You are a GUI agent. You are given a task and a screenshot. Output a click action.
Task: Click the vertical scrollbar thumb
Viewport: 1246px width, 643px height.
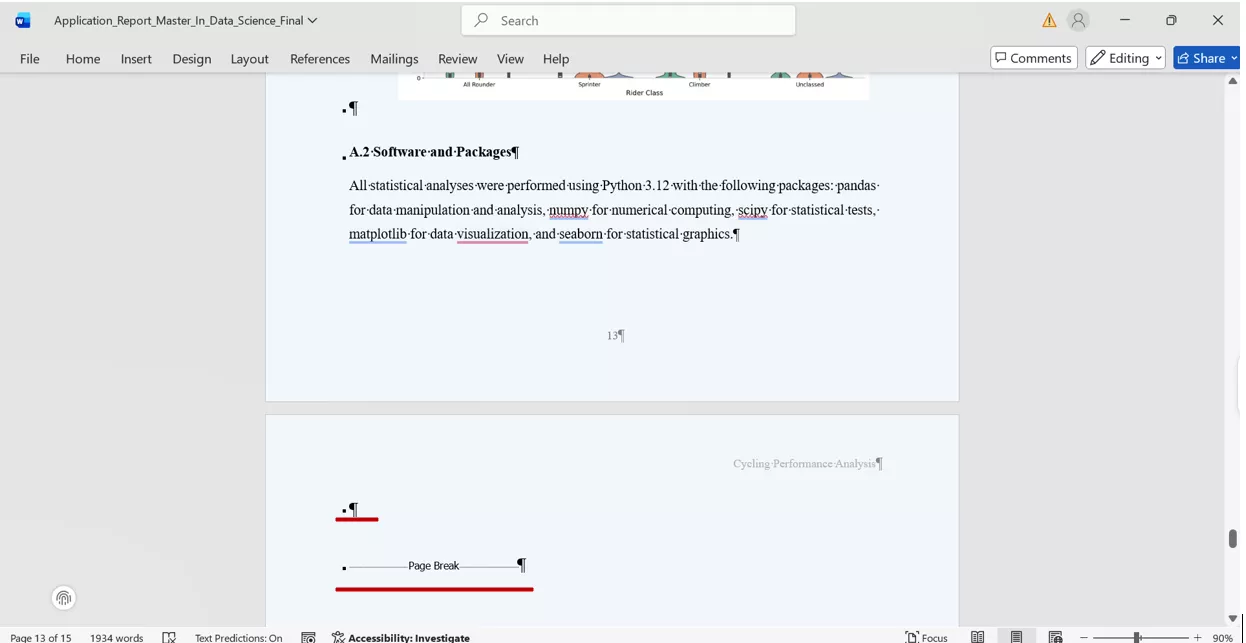coord(1232,538)
